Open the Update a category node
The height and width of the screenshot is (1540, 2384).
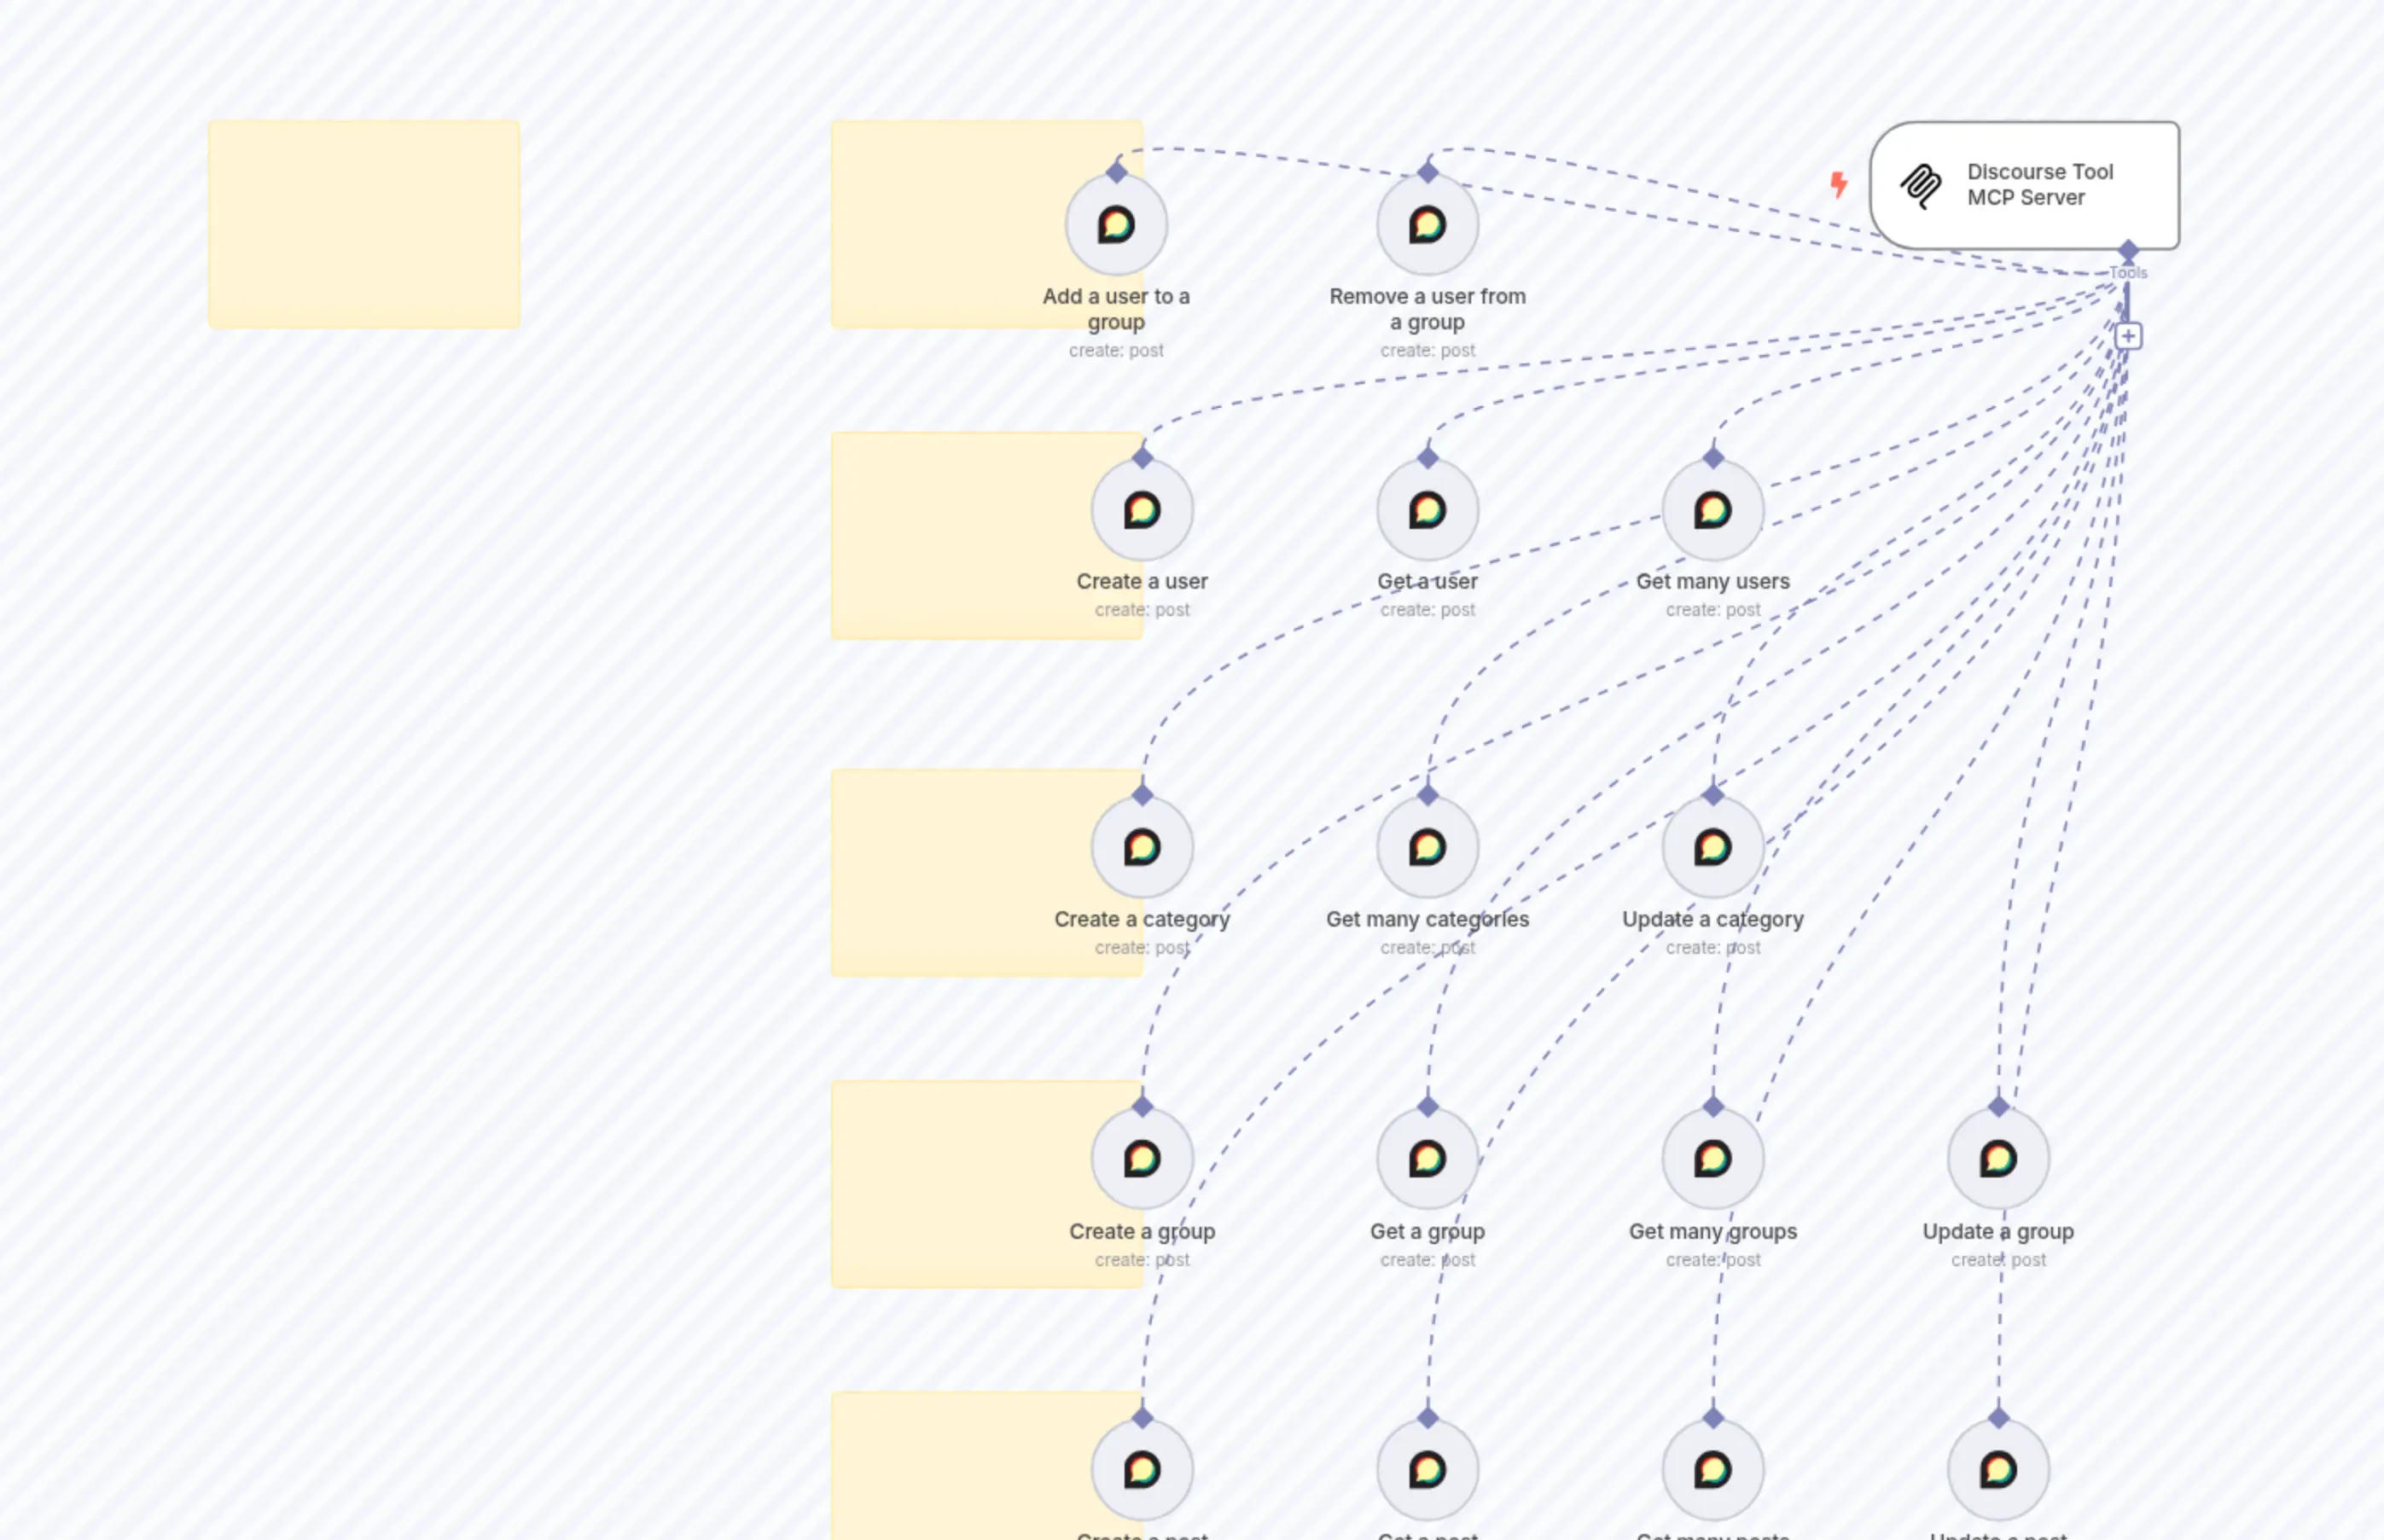pyautogui.click(x=1712, y=848)
